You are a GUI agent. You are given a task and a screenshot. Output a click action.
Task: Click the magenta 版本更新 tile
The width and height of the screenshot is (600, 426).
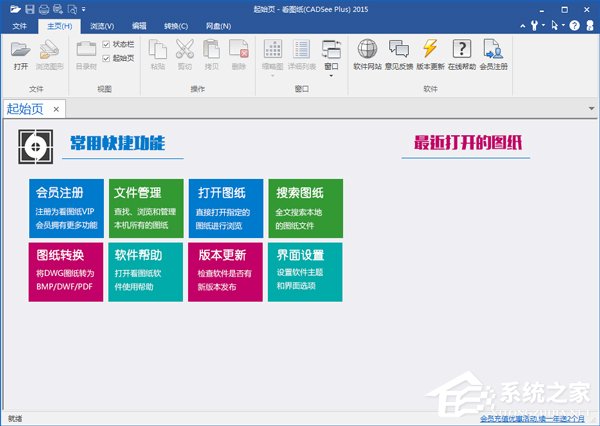[x=225, y=272]
